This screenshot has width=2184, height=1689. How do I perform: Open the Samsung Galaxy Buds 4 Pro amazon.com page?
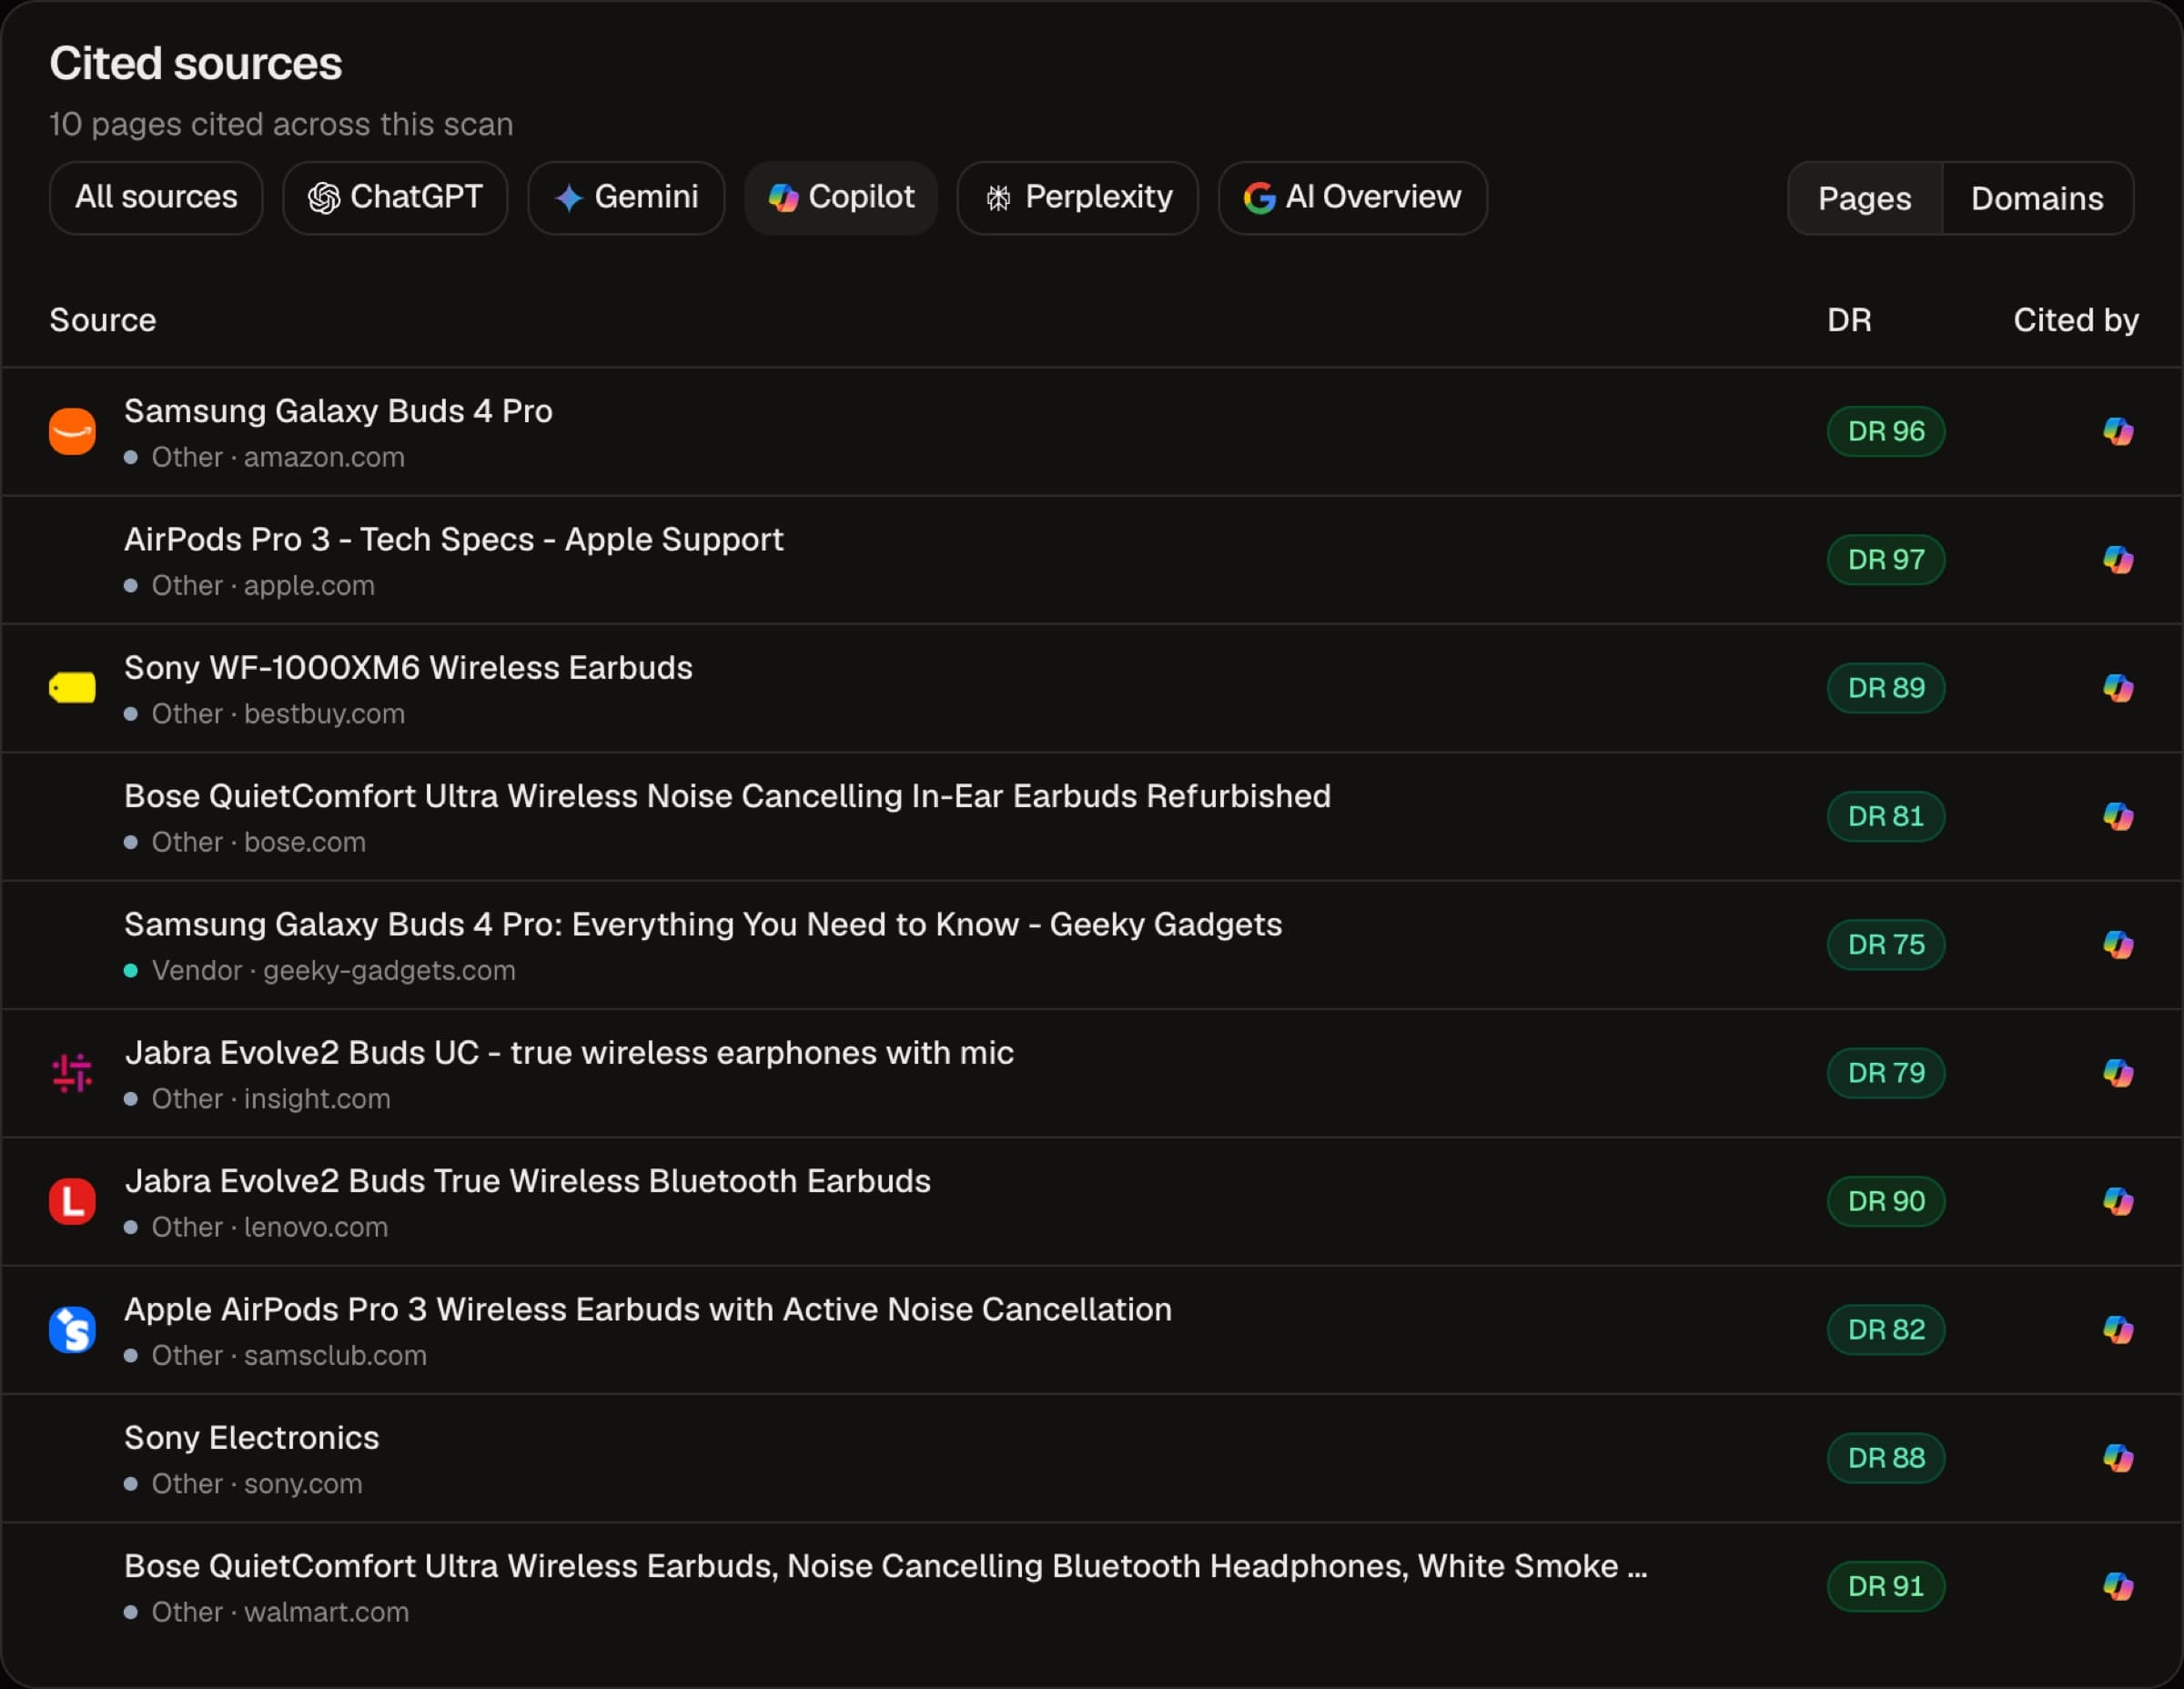point(338,411)
